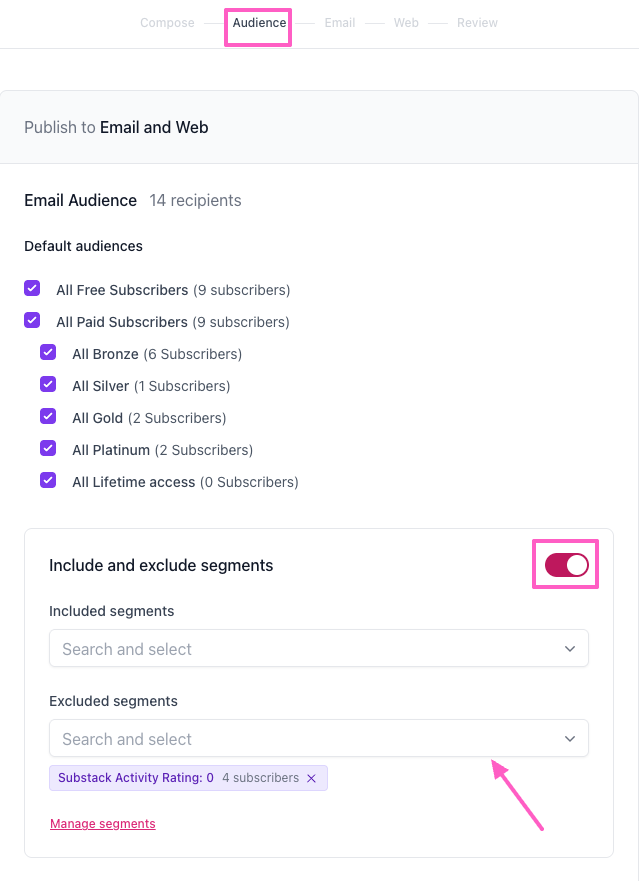Untick the All Platinum checkbox
The image size is (639, 881).
click(48, 448)
